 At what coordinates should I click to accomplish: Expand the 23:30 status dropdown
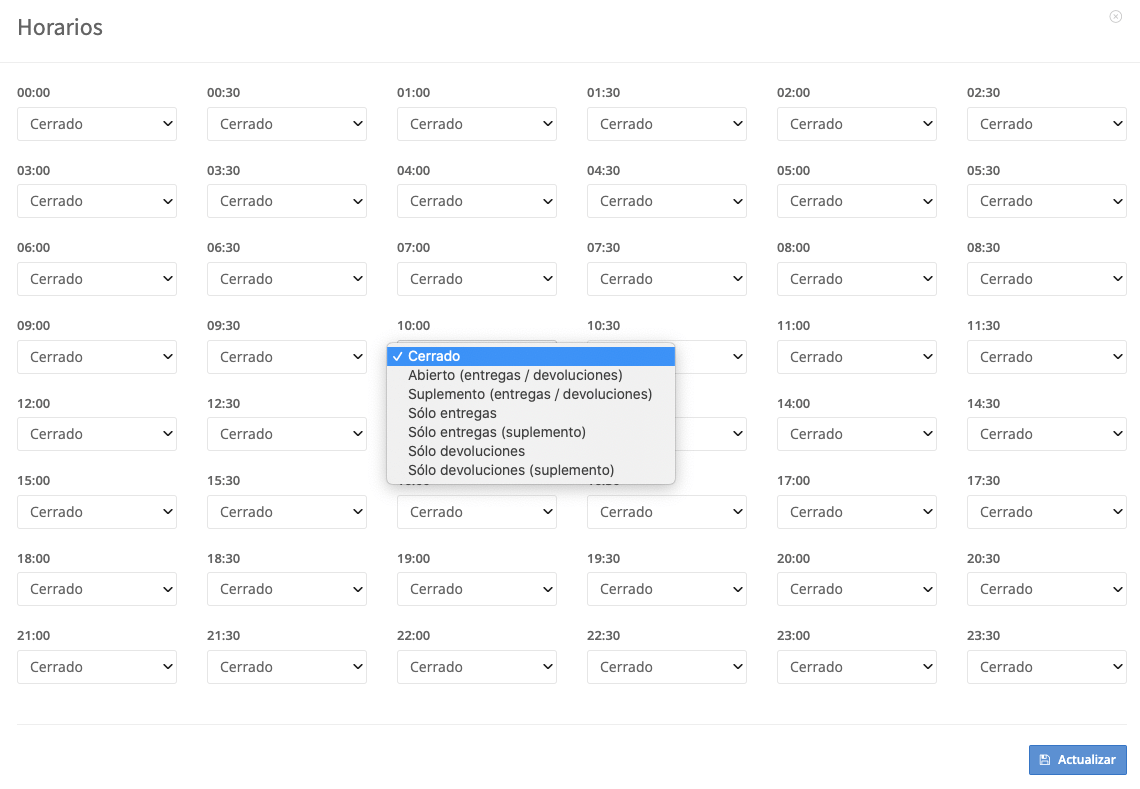pyautogui.click(x=1047, y=667)
